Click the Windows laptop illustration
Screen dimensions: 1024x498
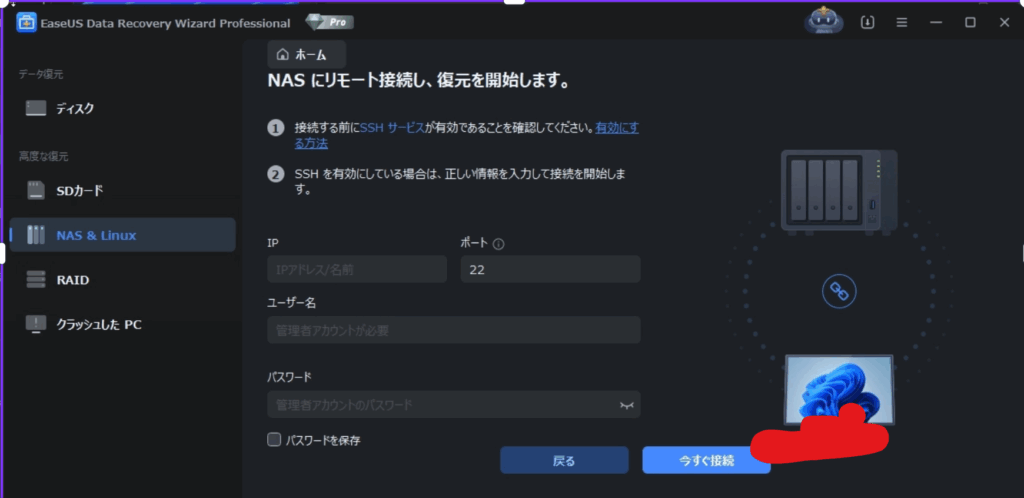839,390
